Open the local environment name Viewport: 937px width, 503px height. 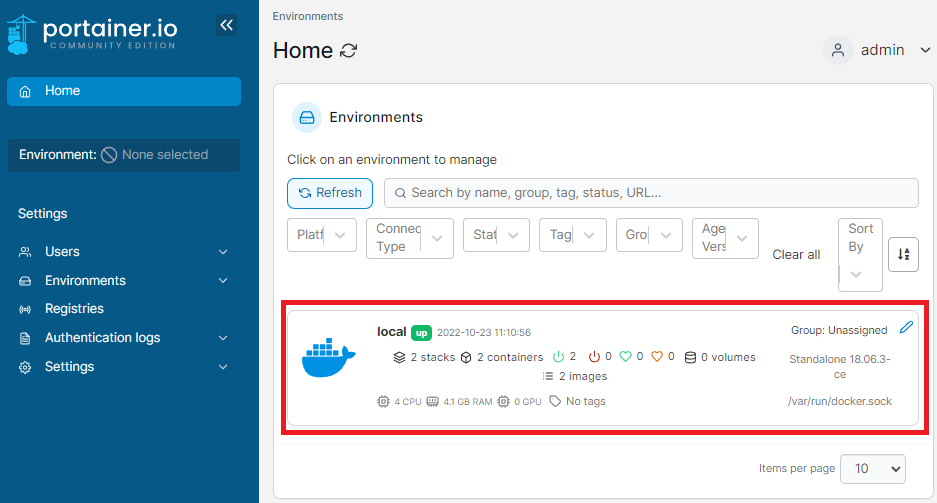point(391,332)
